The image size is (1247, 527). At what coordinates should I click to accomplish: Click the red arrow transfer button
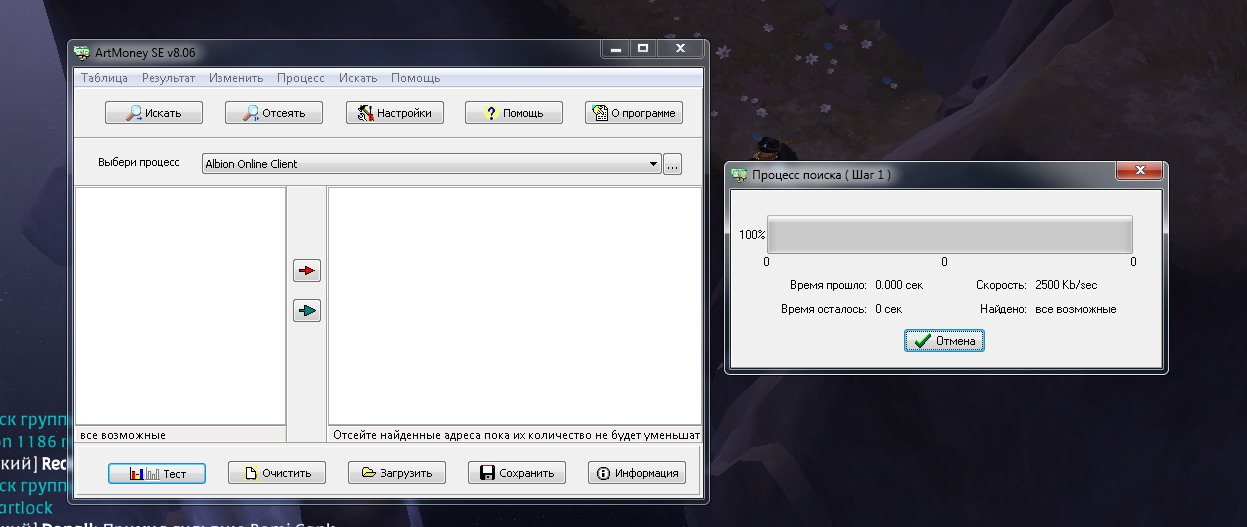(x=307, y=271)
